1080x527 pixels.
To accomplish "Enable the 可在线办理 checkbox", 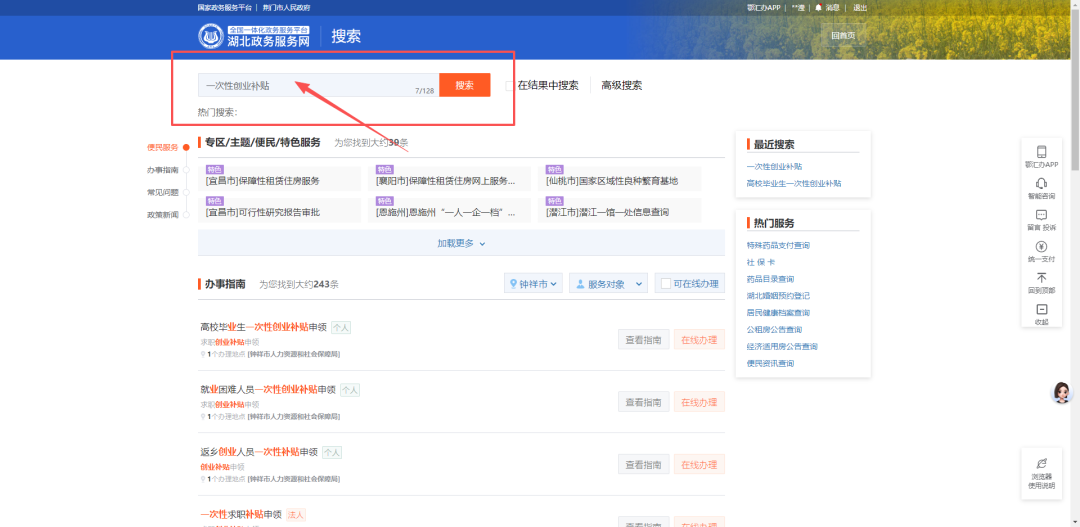I will (x=666, y=283).
